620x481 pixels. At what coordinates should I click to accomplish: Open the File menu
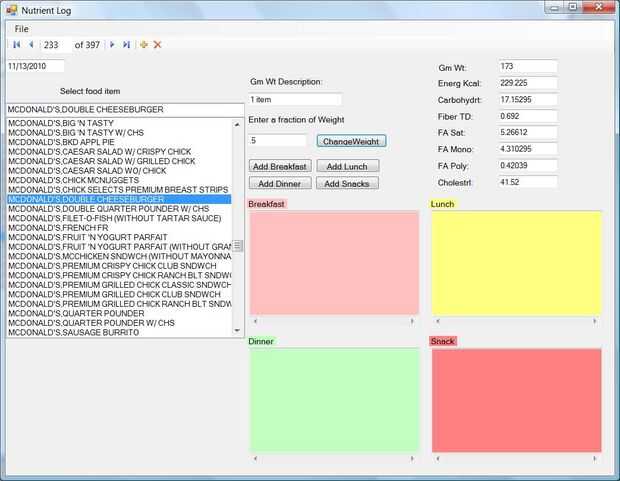[21, 29]
